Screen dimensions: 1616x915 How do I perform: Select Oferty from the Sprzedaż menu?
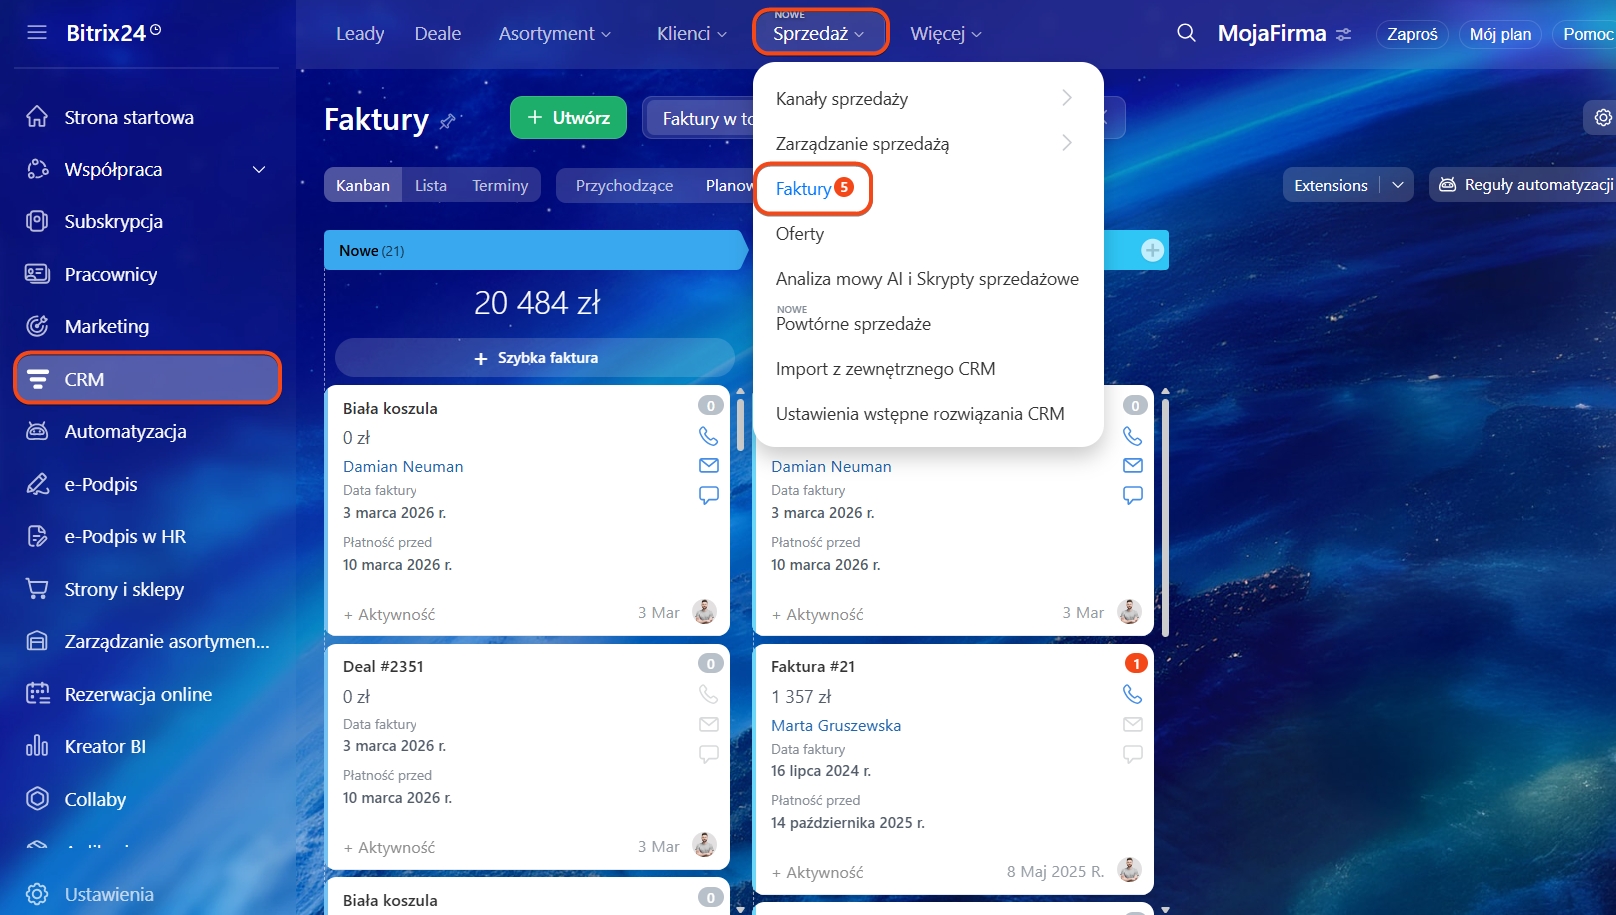(800, 234)
